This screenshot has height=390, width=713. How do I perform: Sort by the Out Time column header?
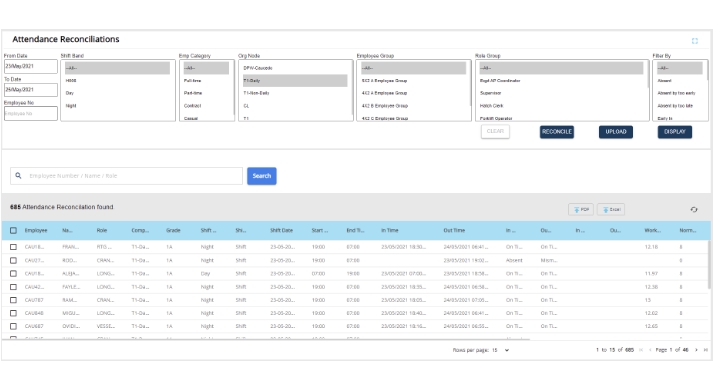[454, 230]
